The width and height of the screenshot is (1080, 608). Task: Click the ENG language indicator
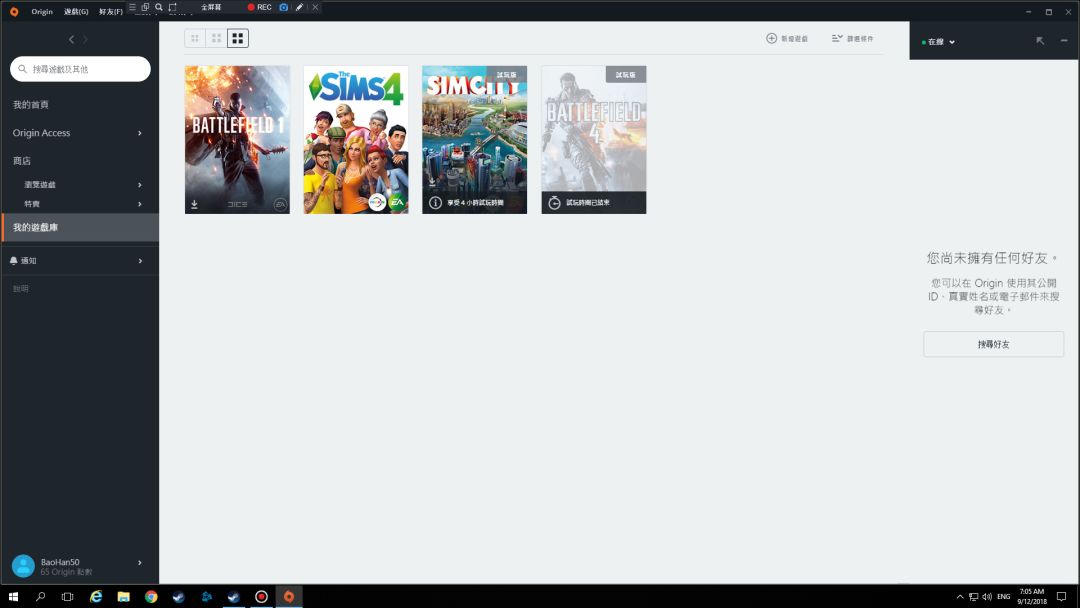click(1004, 596)
